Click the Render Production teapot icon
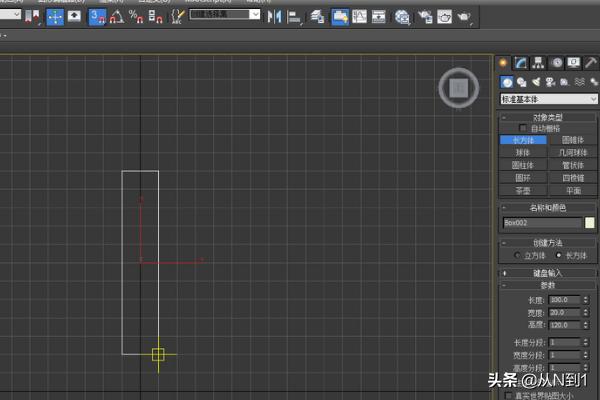Image resolution: width=600 pixels, height=400 pixels. (464, 17)
